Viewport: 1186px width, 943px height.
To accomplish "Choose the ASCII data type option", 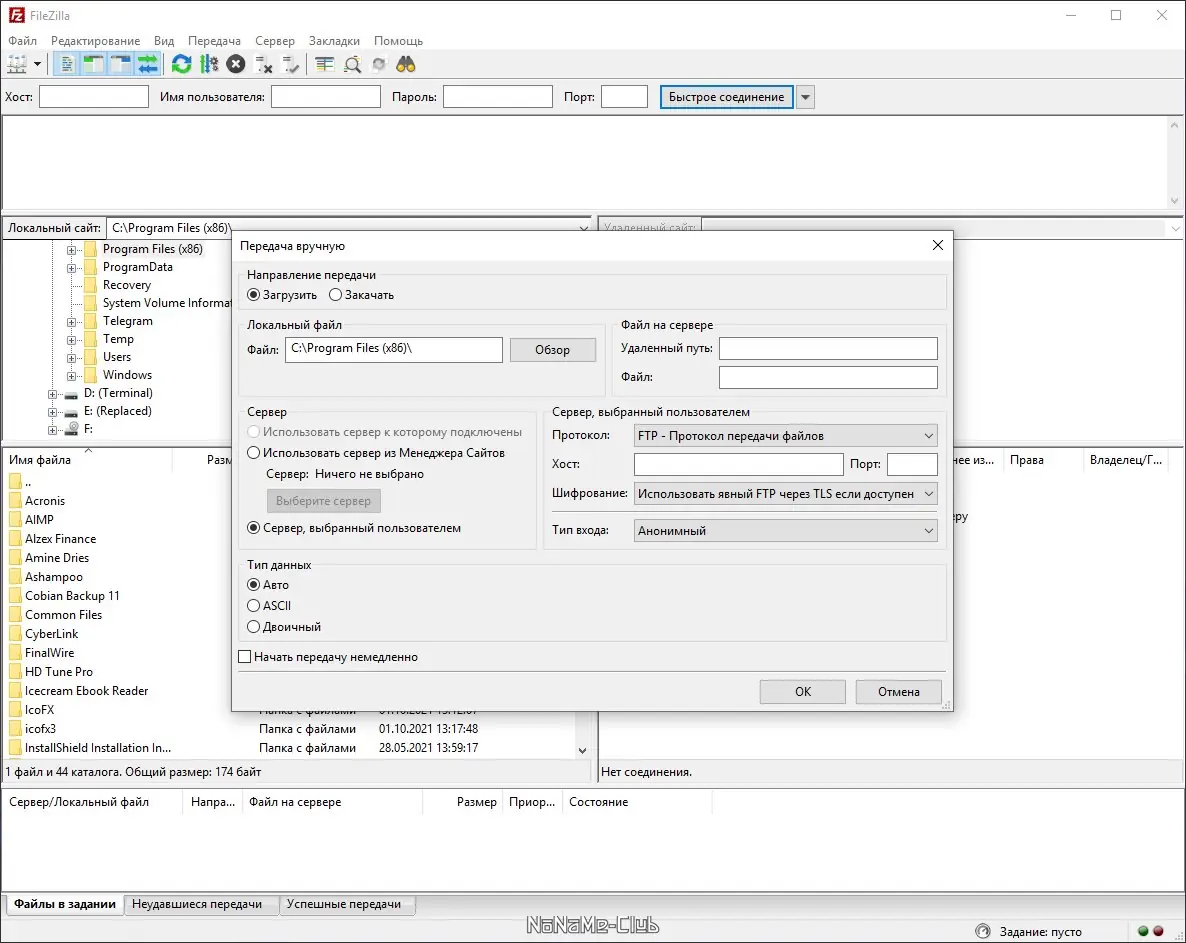I will (254, 606).
